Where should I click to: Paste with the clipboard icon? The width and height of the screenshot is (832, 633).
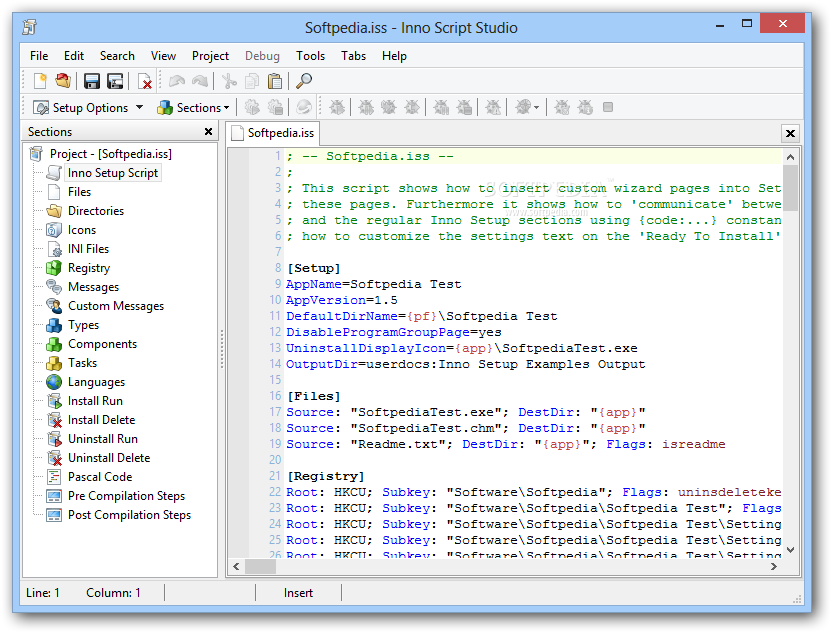point(275,81)
